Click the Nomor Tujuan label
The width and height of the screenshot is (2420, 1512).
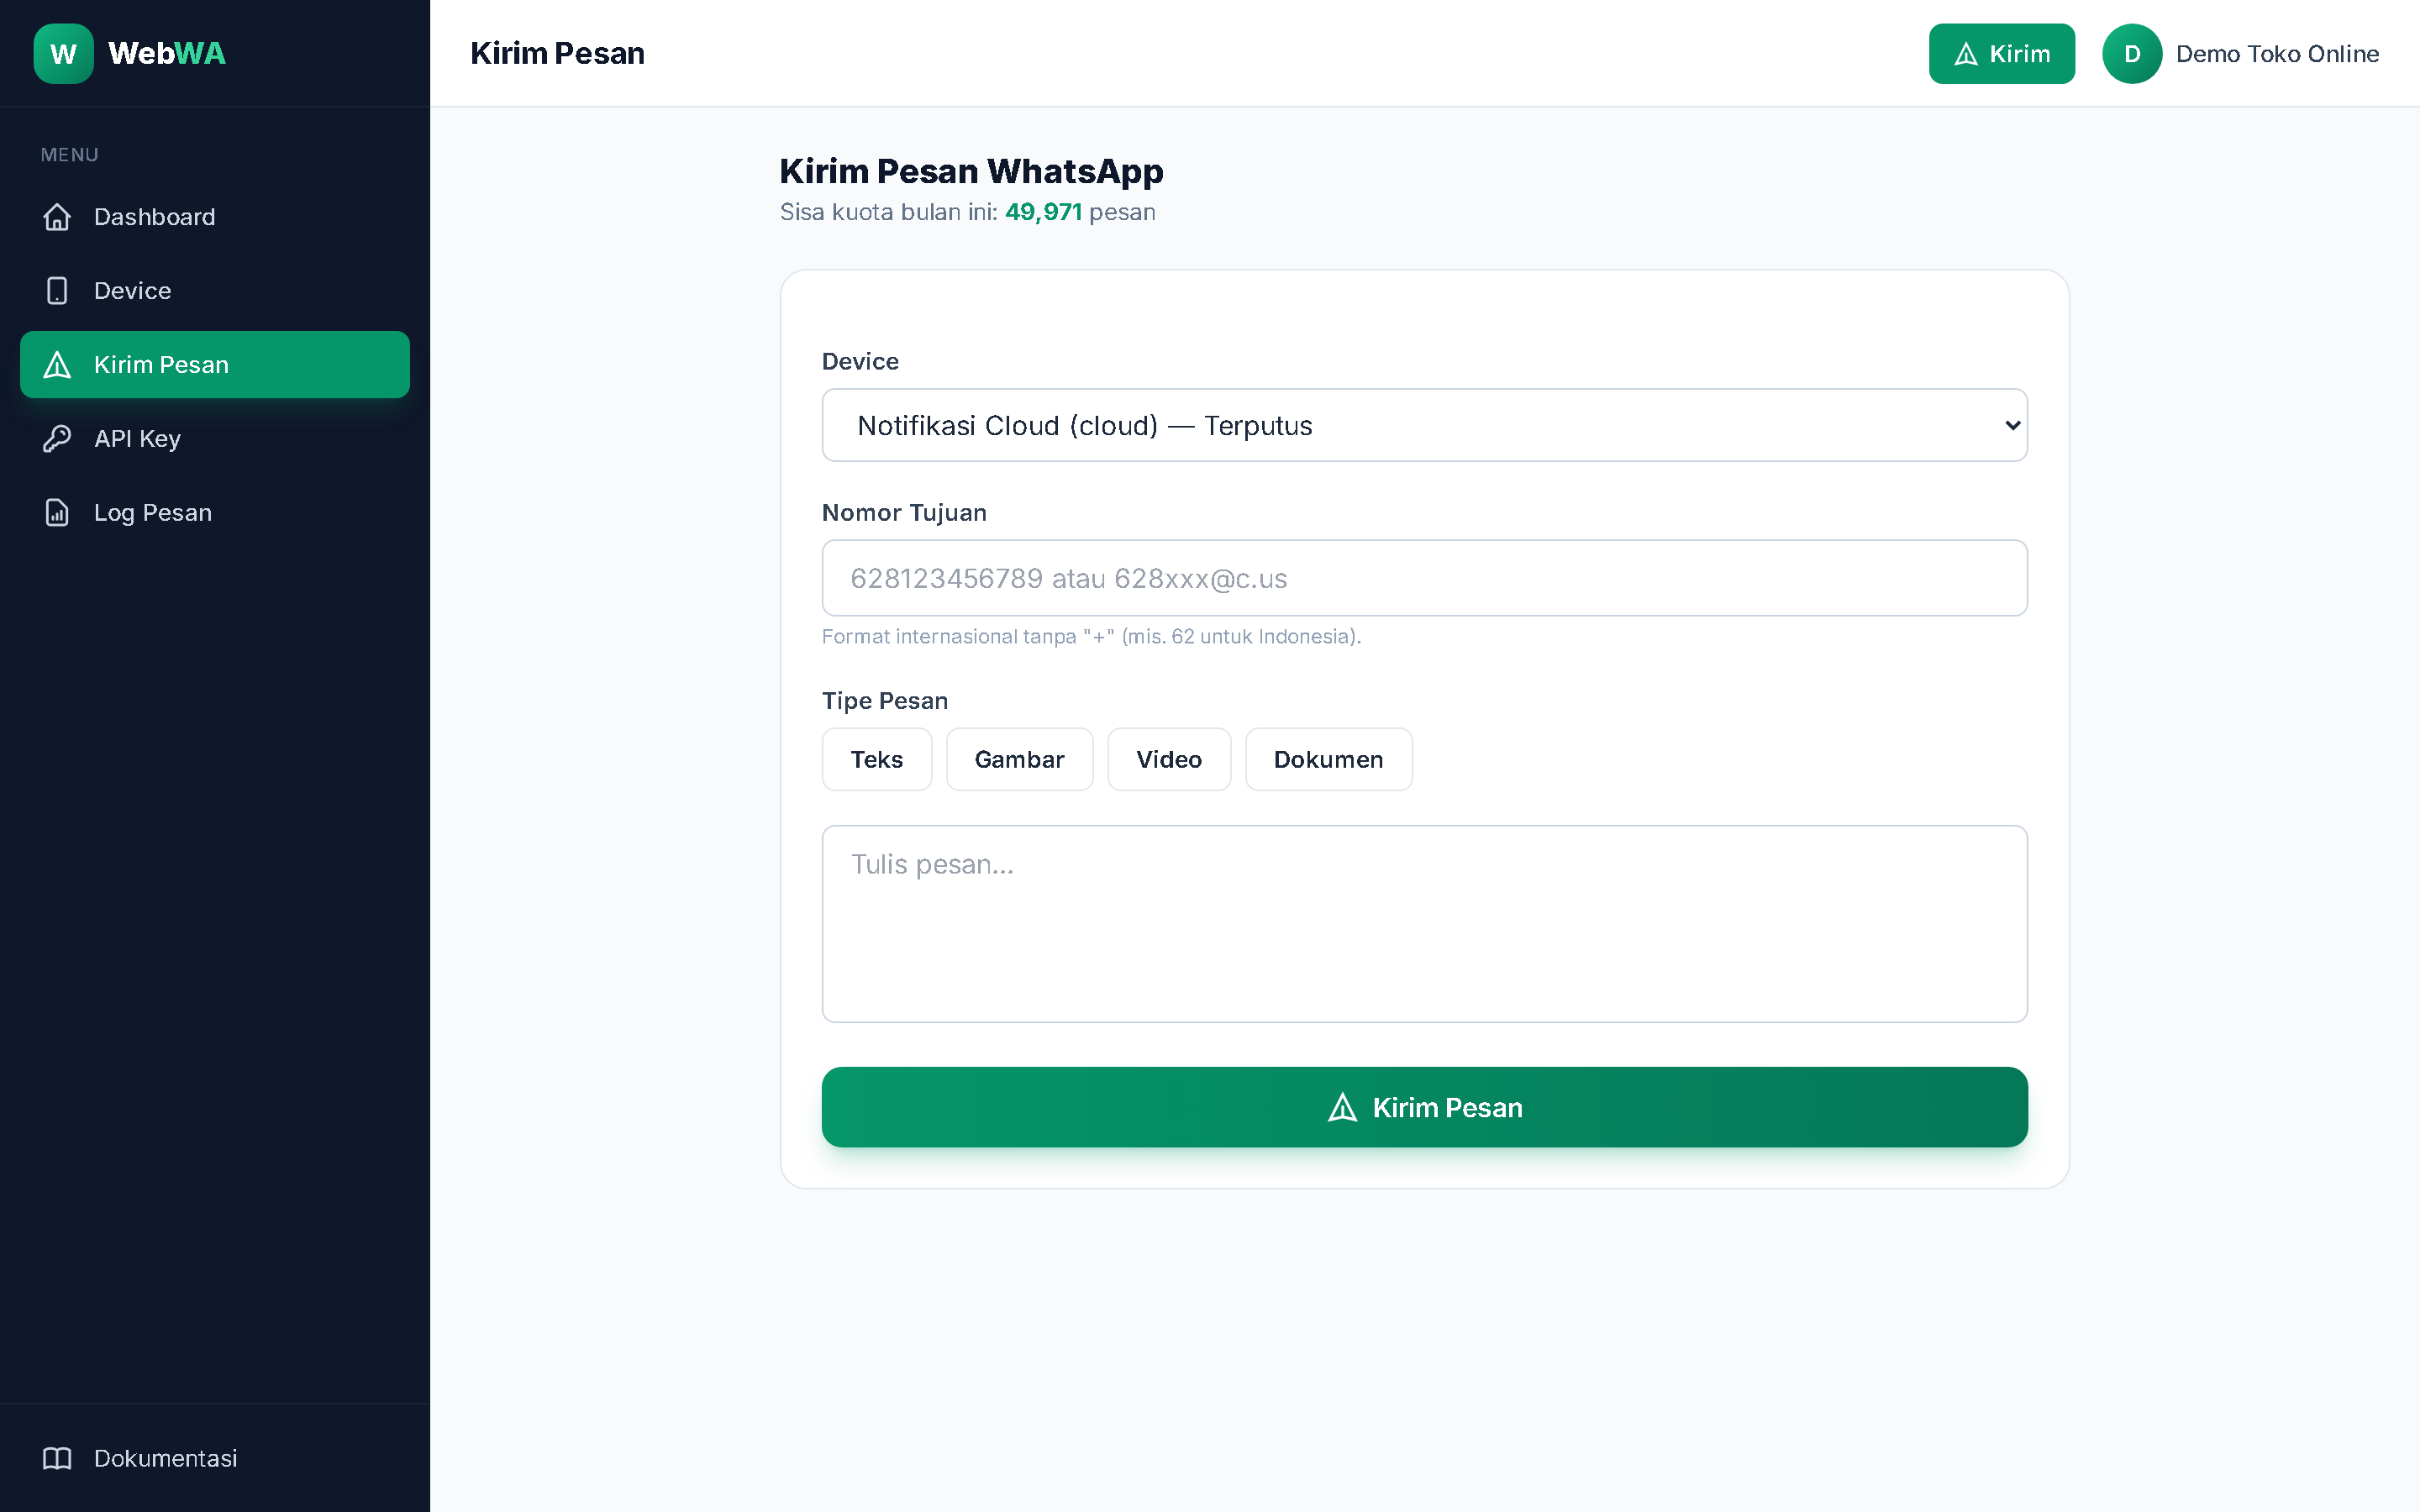[x=904, y=512]
